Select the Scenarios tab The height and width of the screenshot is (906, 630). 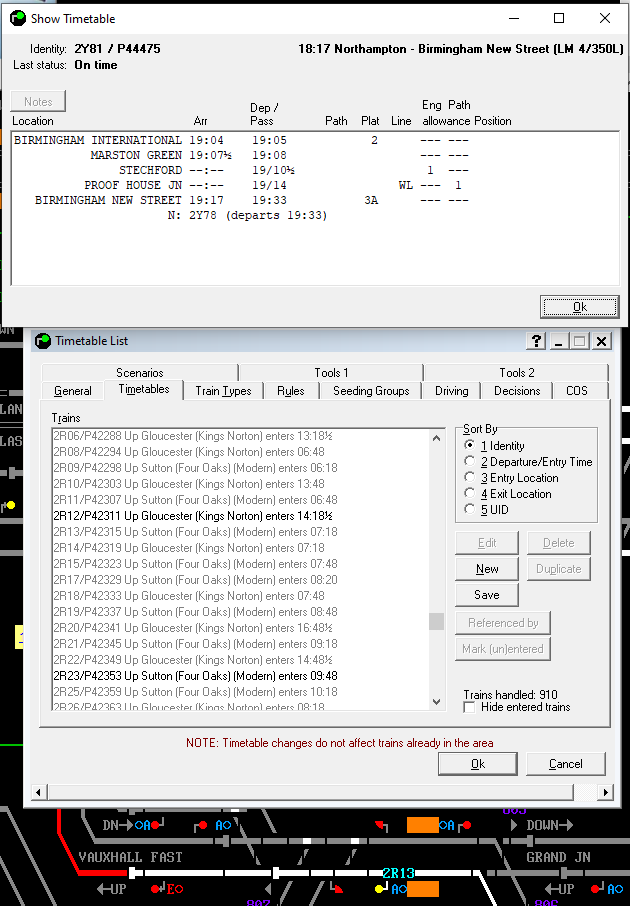[140, 373]
